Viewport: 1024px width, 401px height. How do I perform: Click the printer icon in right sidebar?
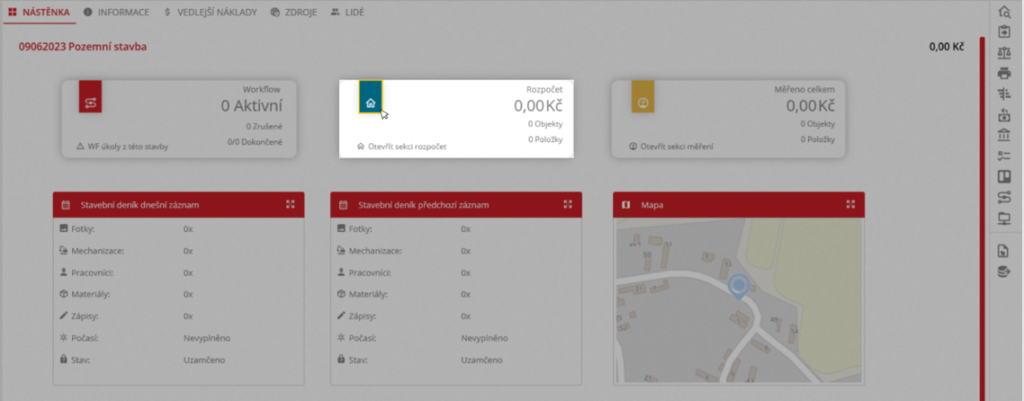(1005, 73)
